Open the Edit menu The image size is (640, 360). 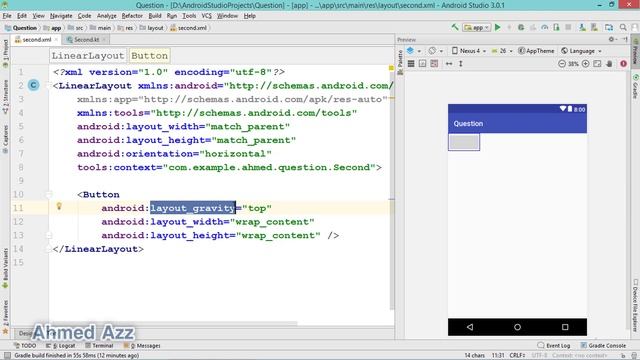point(22,16)
